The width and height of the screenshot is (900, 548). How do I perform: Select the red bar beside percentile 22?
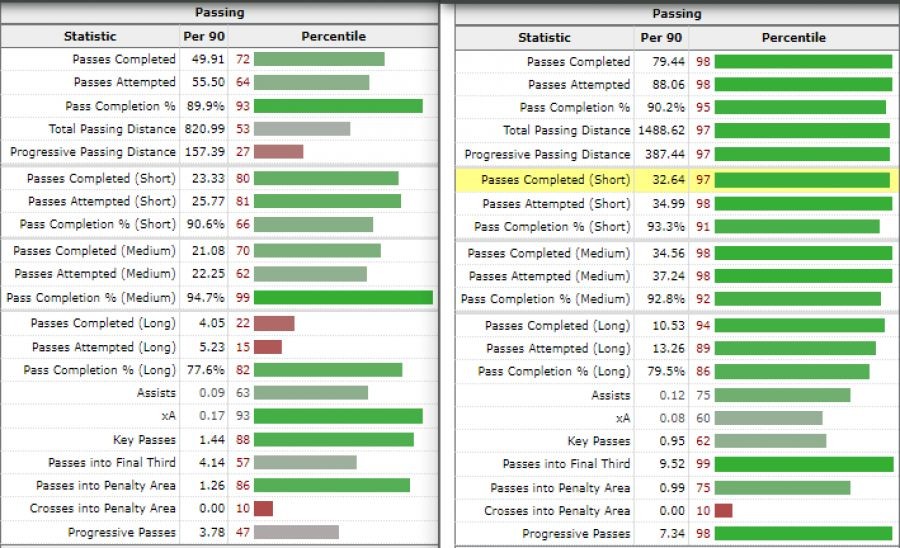[x=274, y=324]
